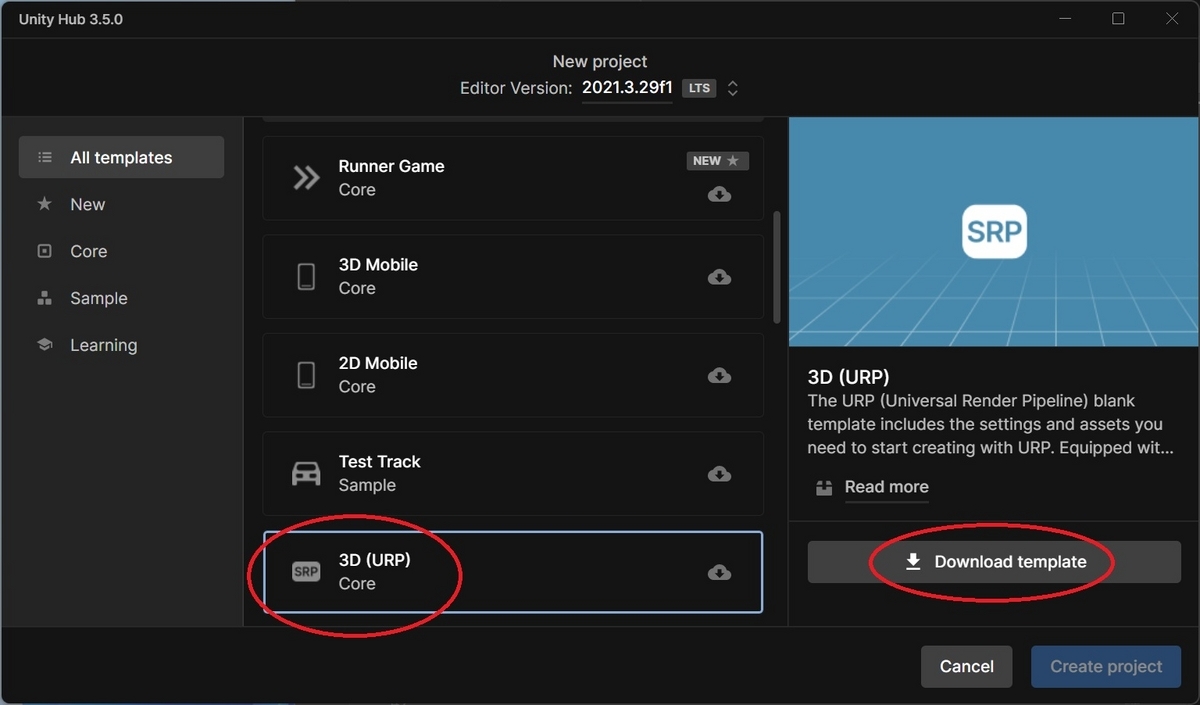
Task: Click the 3D Mobile phone icon
Action: pos(306,277)
